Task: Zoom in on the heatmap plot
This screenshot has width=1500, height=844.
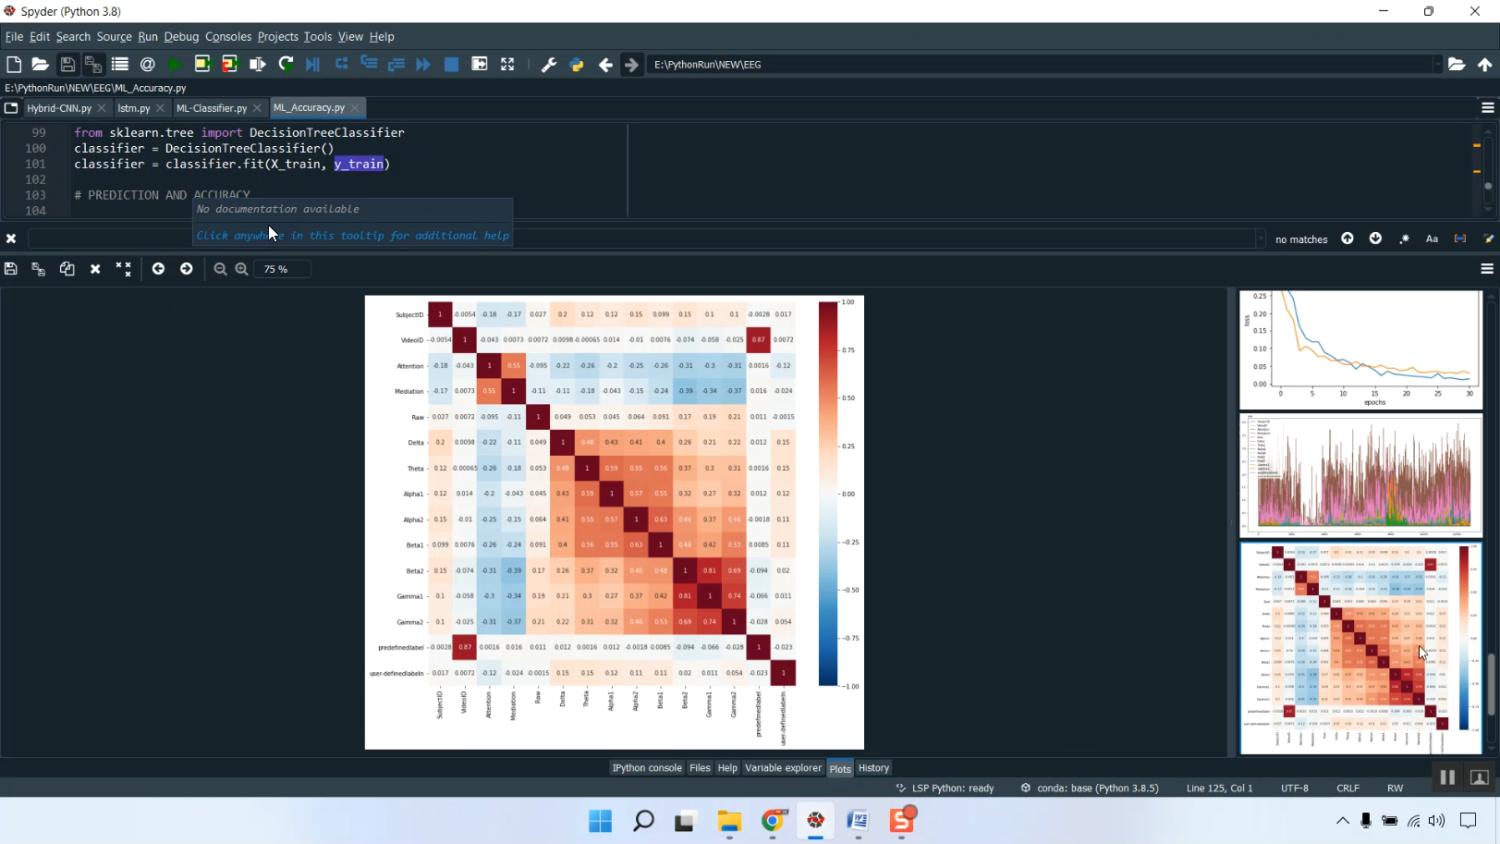Action: coord(241,268)
